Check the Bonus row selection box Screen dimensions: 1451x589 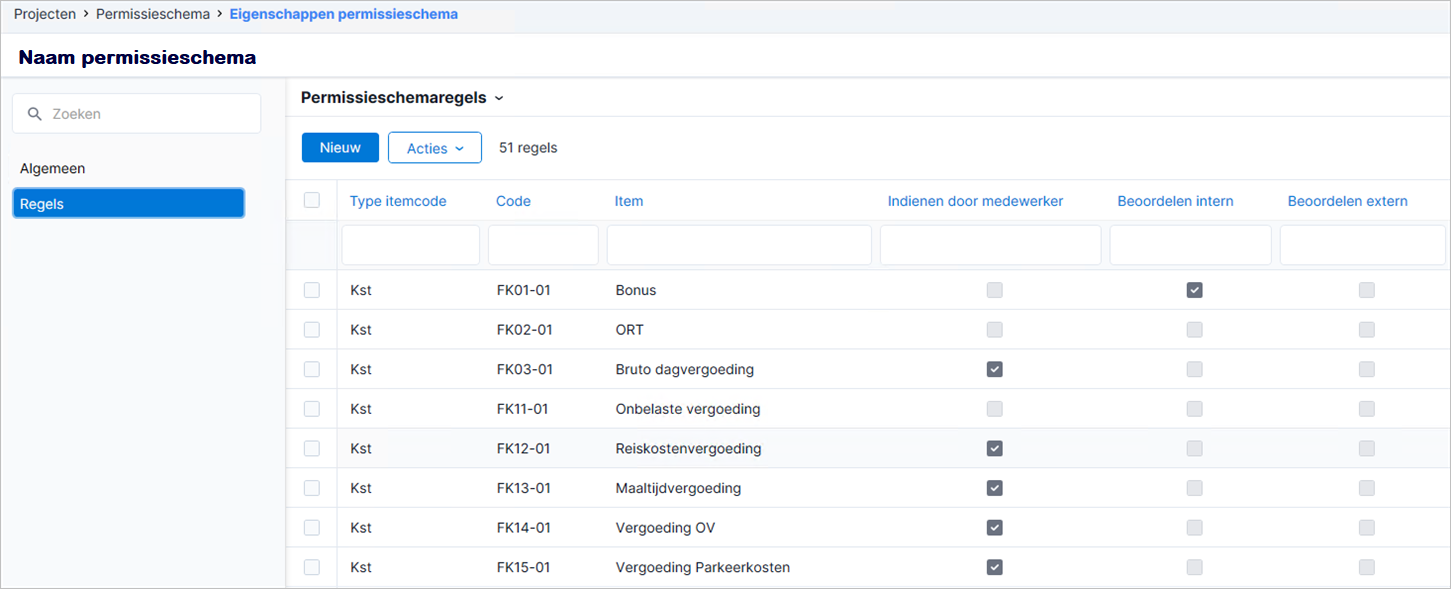[x=312, y=290]
